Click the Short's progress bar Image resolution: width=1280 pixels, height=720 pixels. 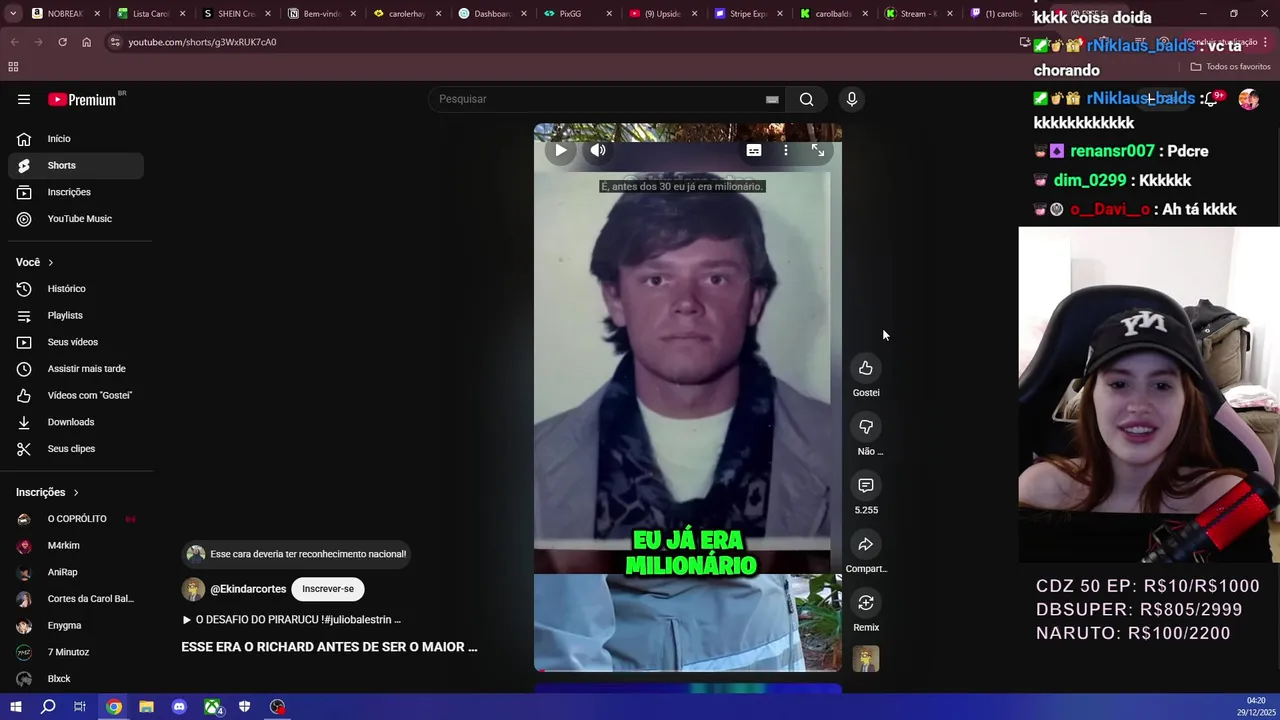(688, 670)
